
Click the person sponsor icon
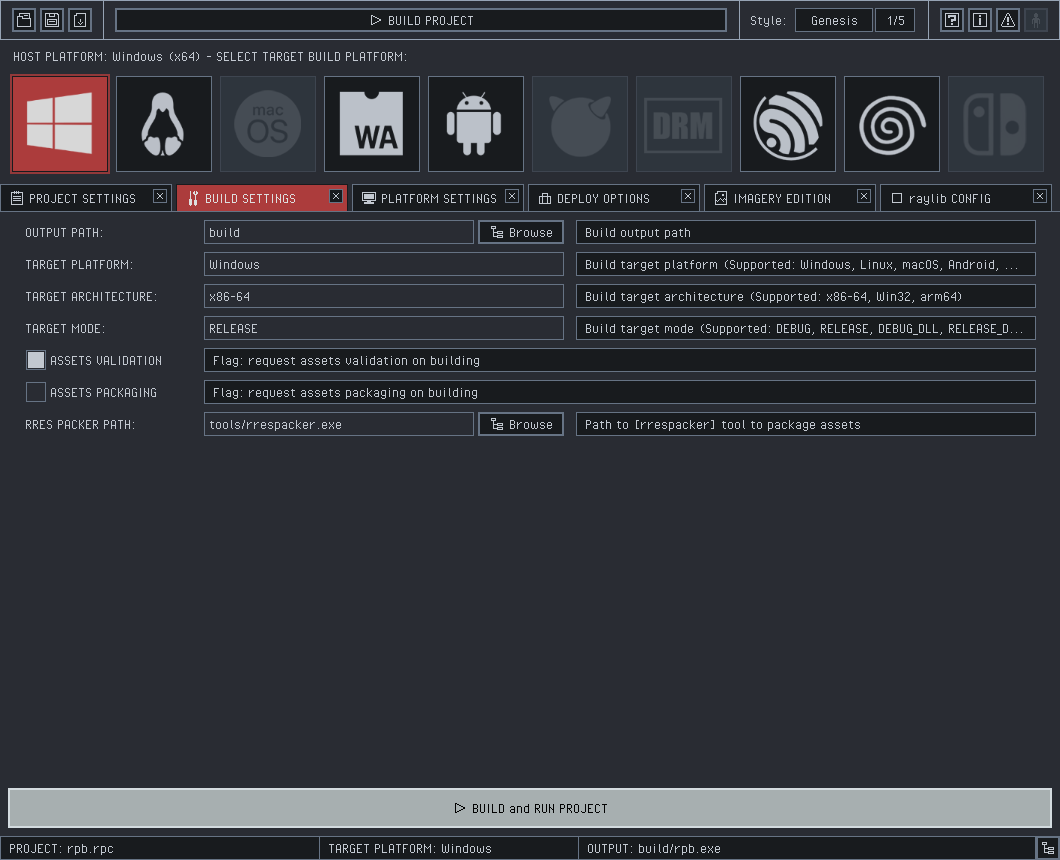click(x=1036, y=20)
